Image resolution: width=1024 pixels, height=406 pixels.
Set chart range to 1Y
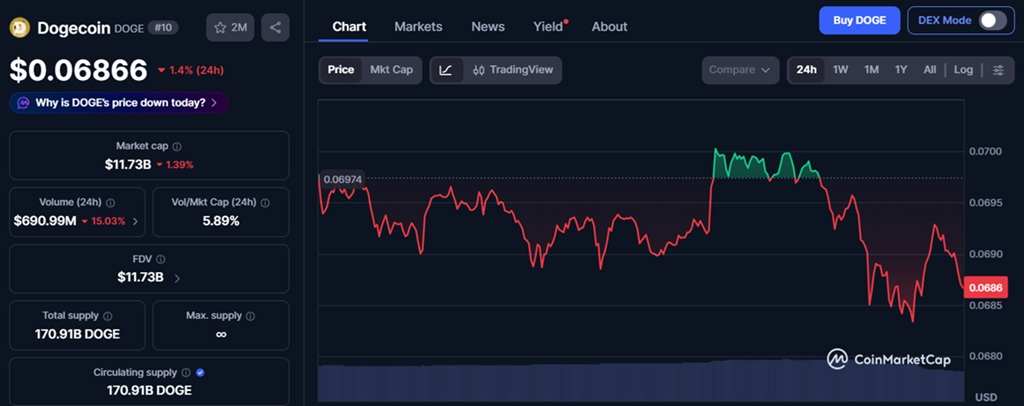[x=901, y=70]
